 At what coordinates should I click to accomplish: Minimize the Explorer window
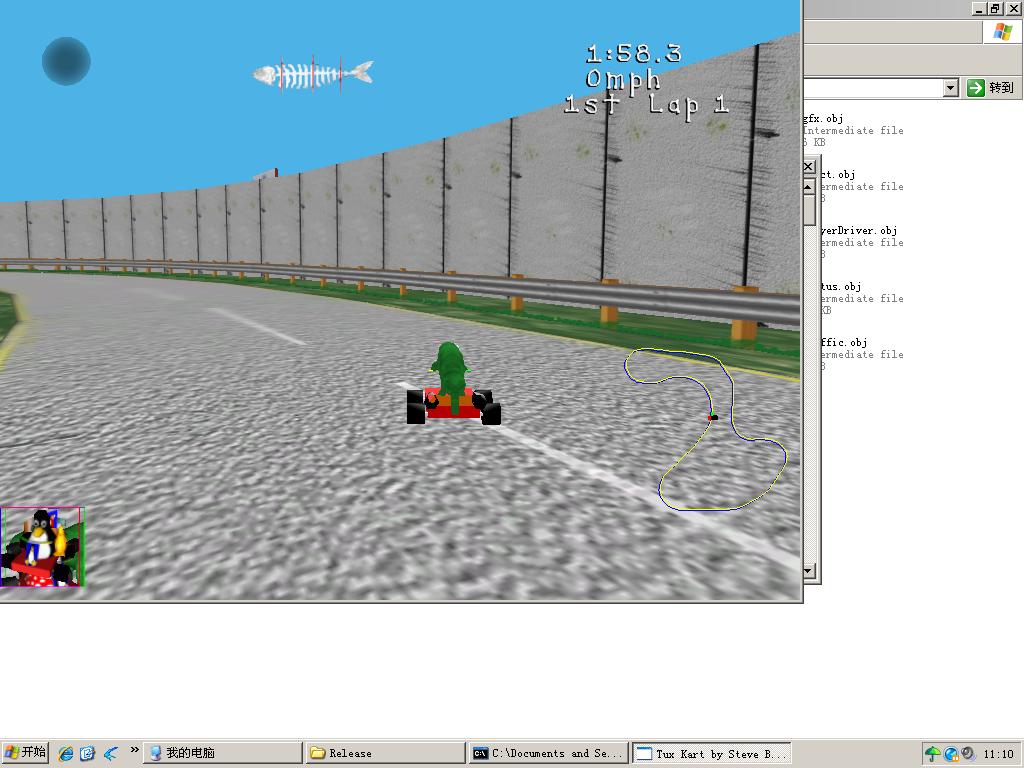[x=979, y=8]
